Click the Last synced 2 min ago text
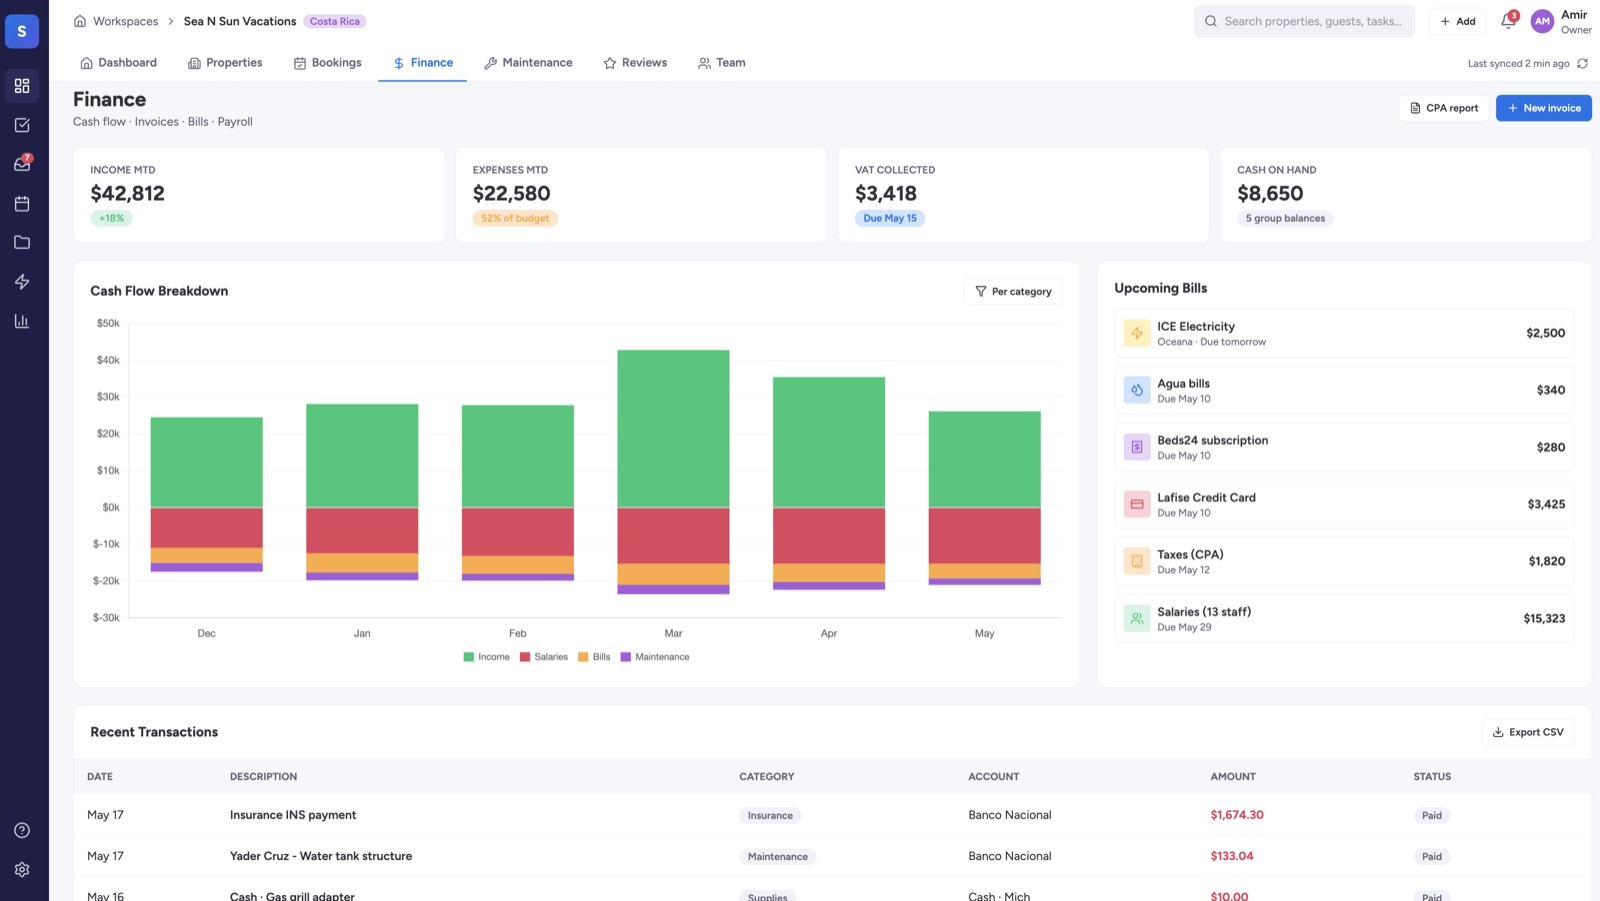The width and height of the screenshot is (1600, 901). (1518, 63)
